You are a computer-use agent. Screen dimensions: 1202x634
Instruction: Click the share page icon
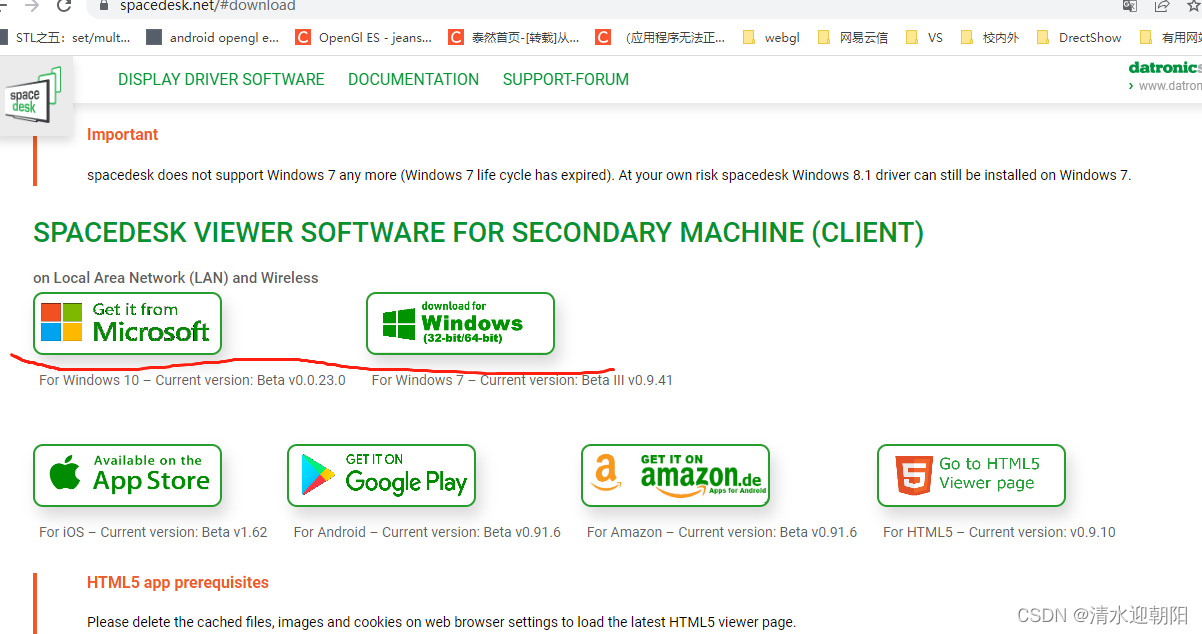(1162, 6)
